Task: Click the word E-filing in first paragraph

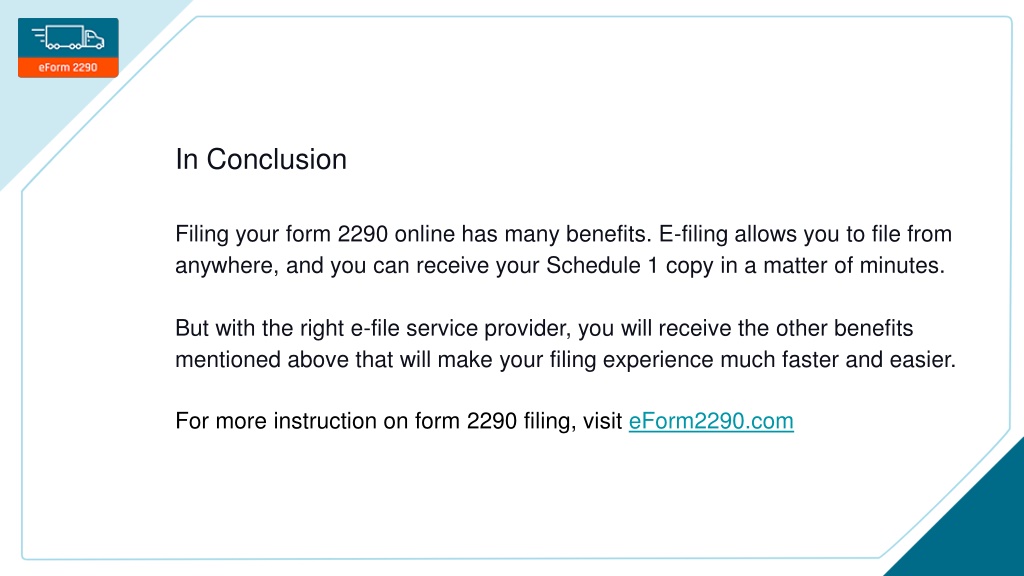Action: (693, 234)
